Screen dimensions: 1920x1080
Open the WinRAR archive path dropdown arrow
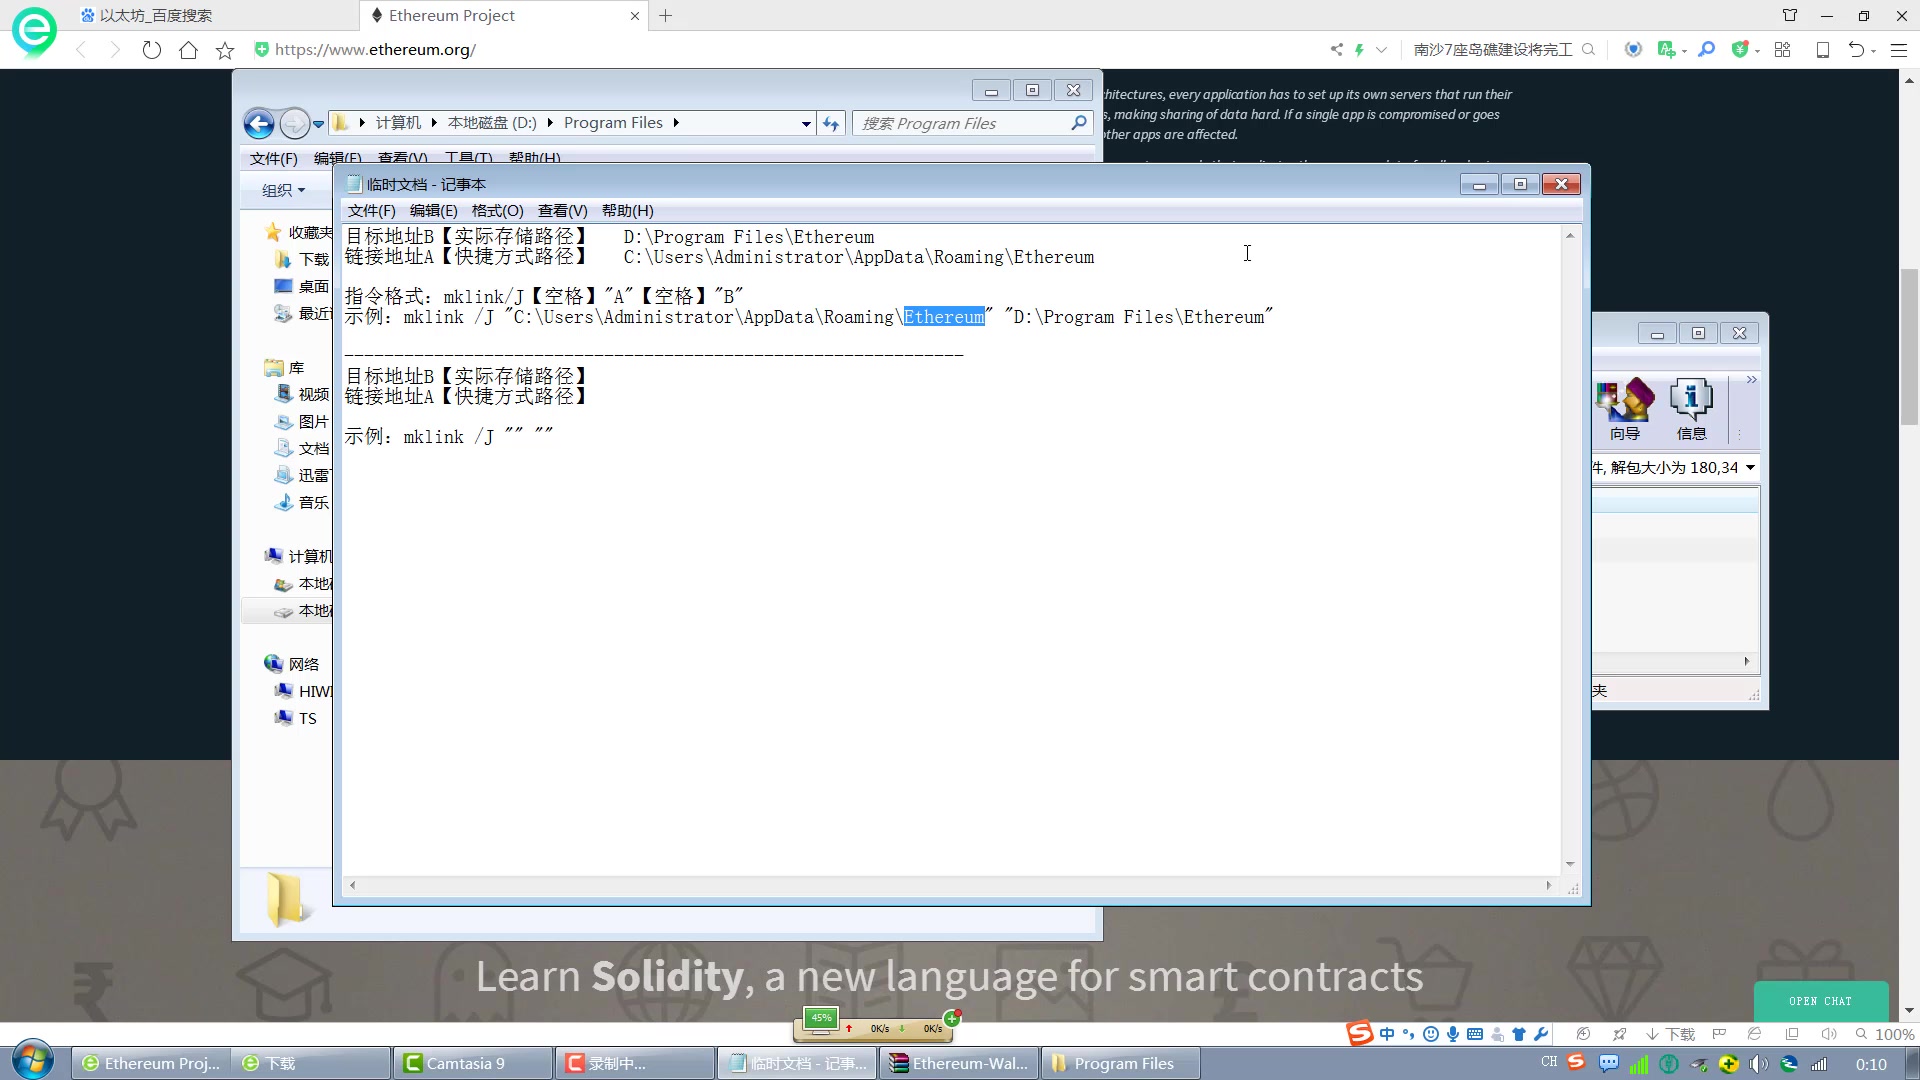tap(1750, 467)
